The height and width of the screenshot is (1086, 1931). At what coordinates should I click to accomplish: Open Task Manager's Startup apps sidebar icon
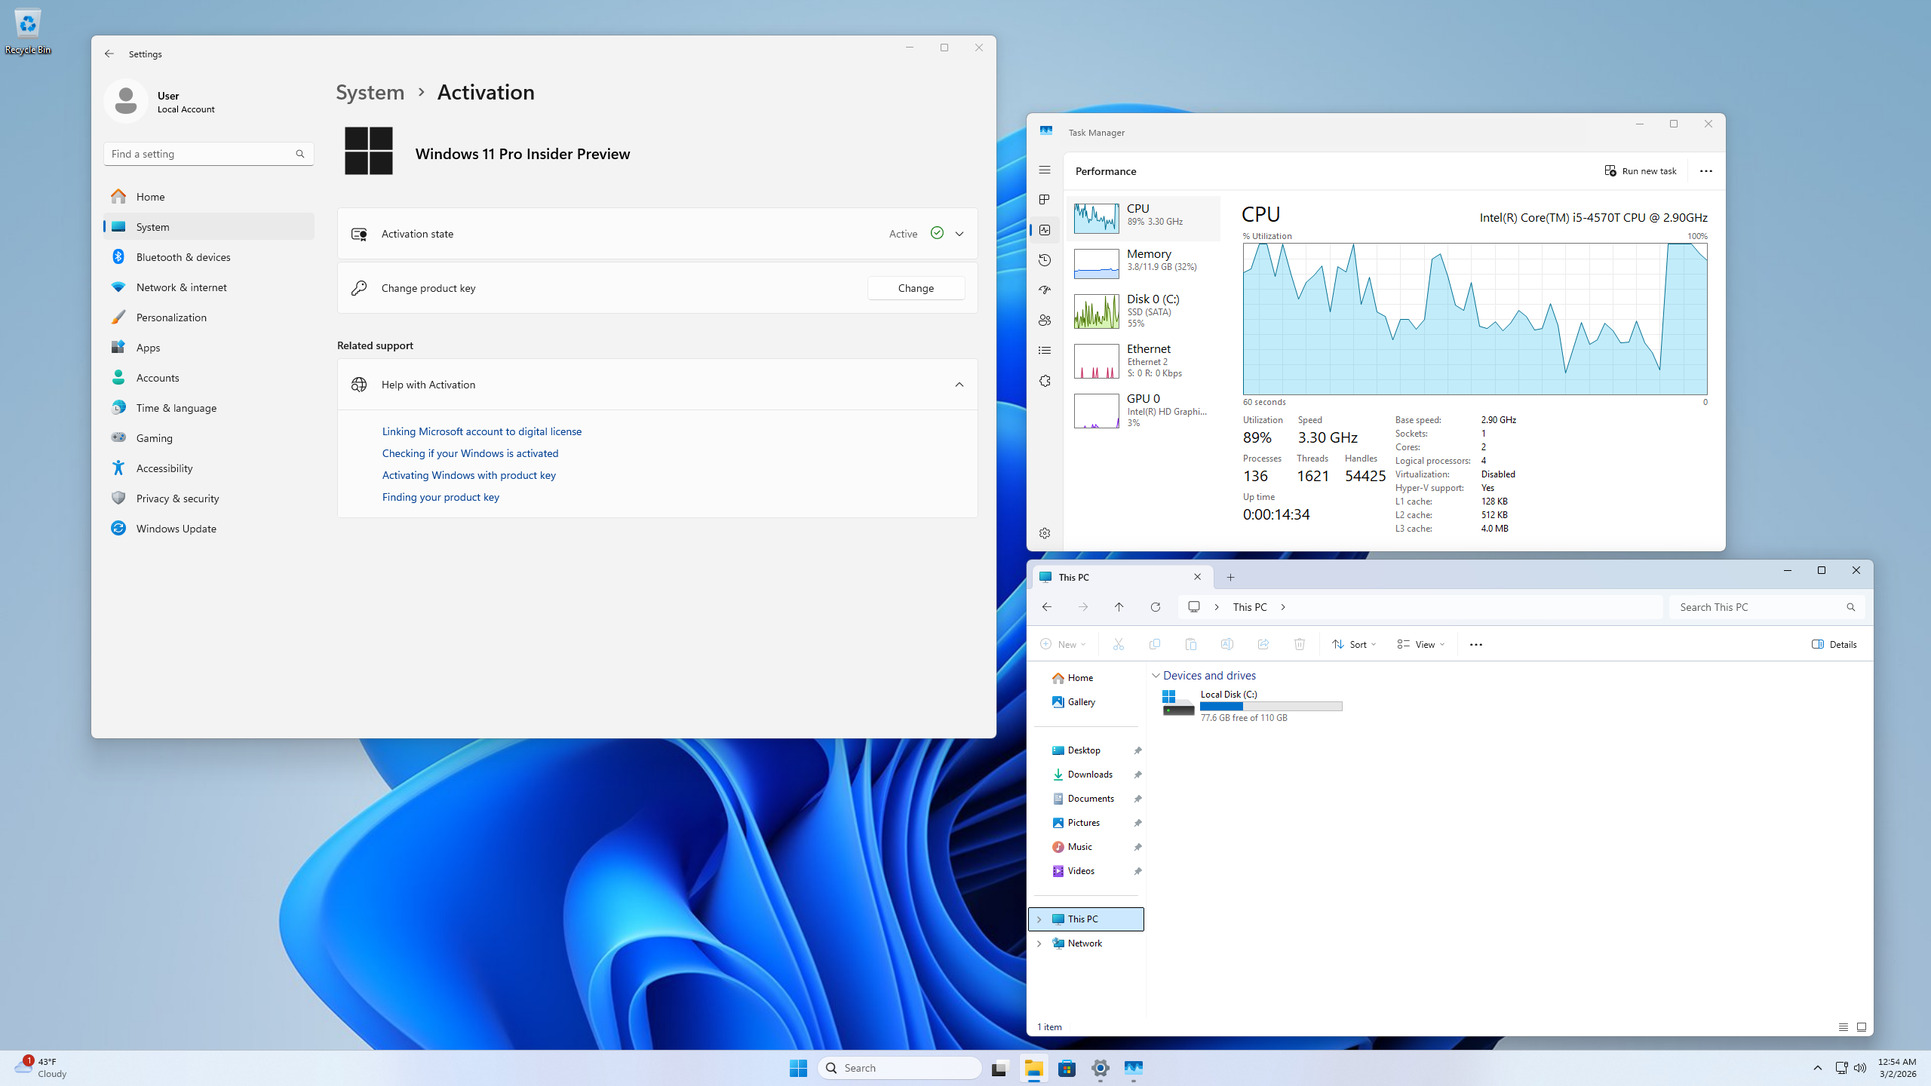tap(1044, 290)
